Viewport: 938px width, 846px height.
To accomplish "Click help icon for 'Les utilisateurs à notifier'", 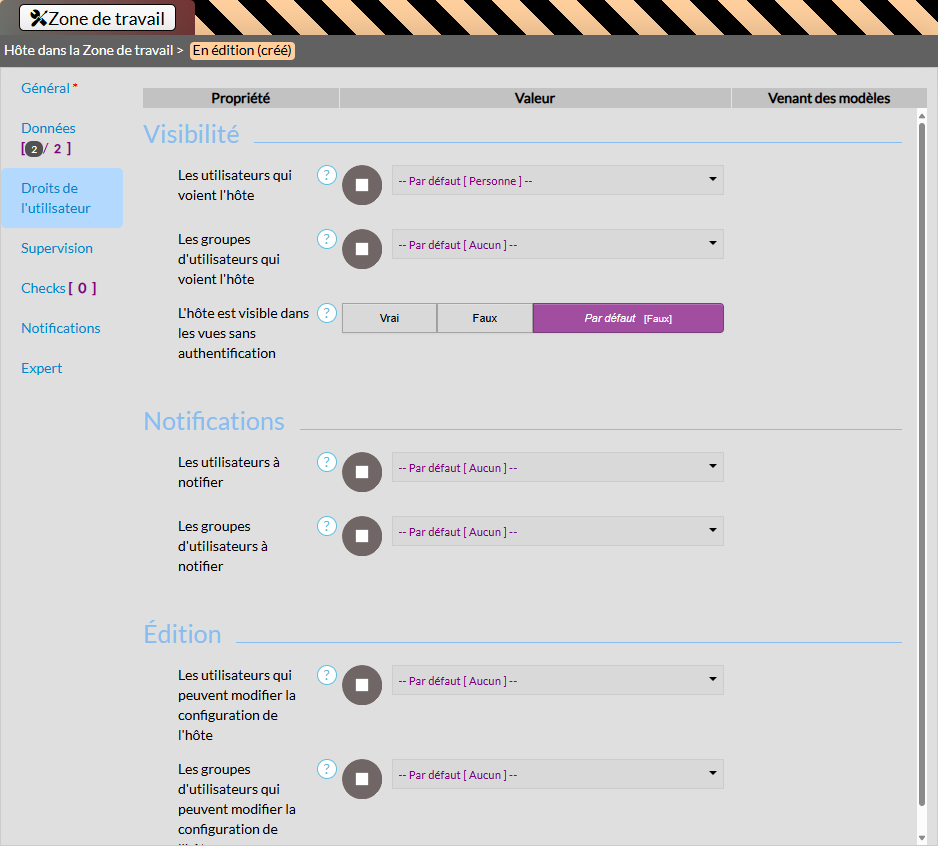I will pyautogui.click(x=327, y=462).
